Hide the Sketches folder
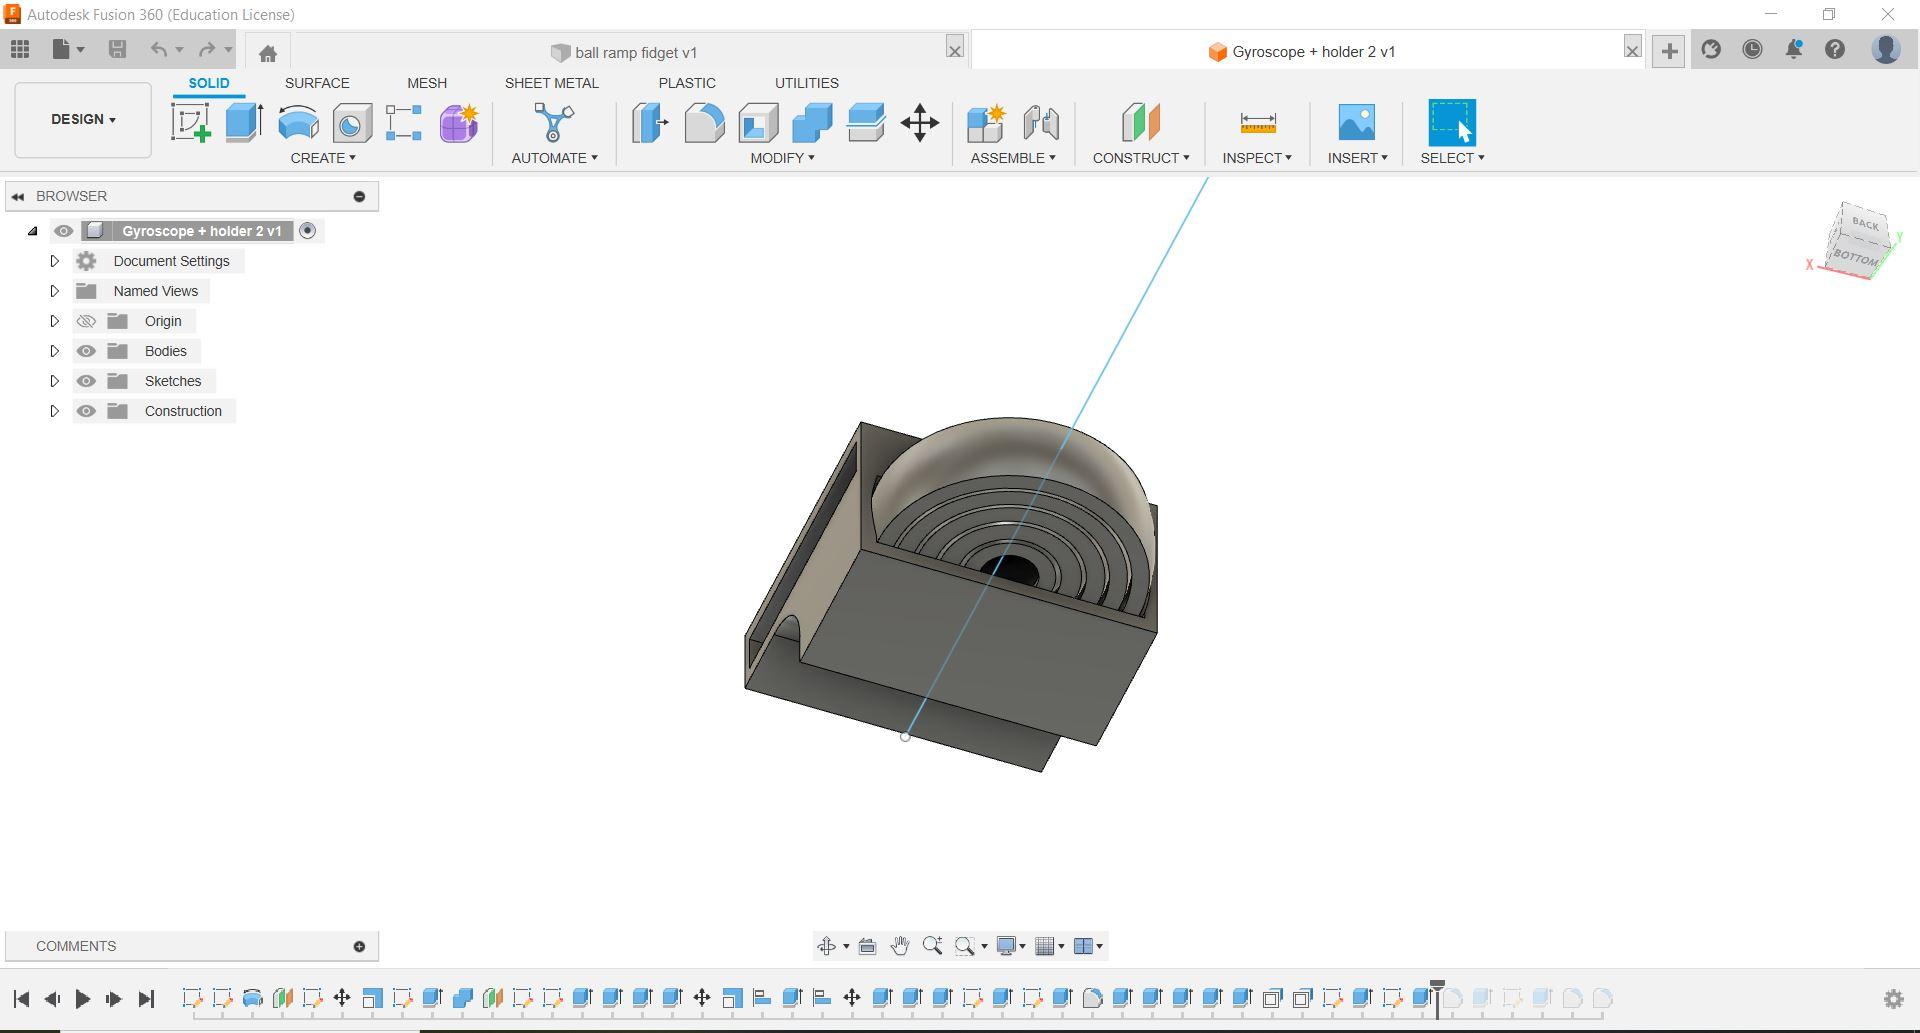 click(x=86, y=381)
